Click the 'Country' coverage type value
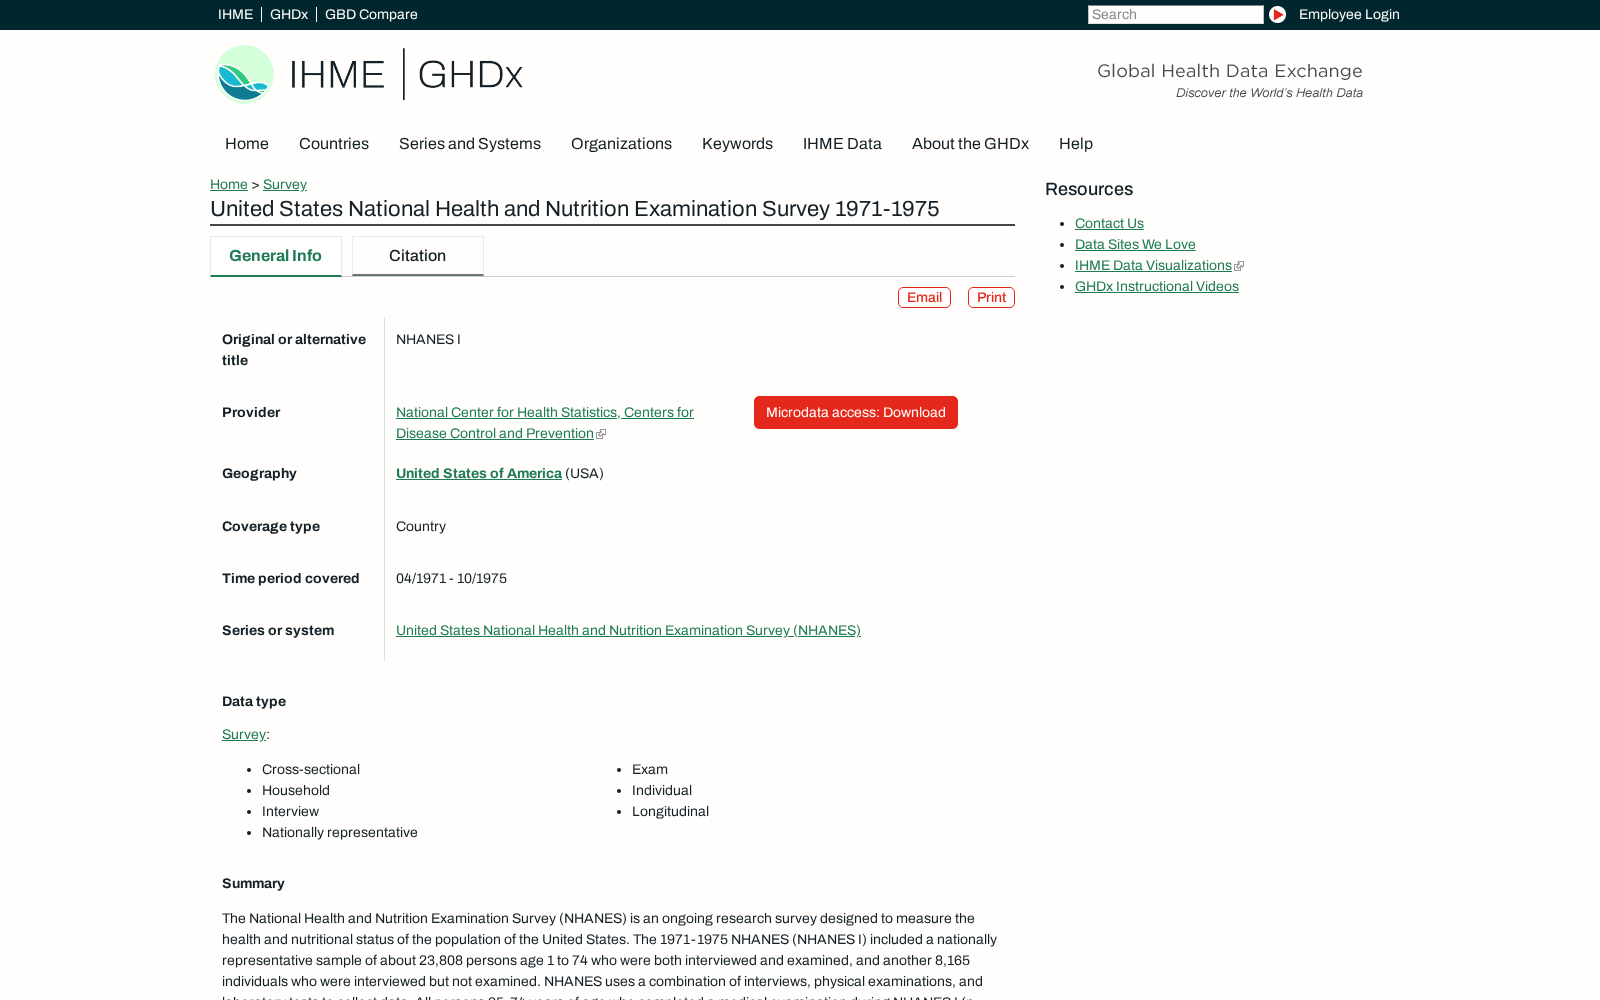This screenshot has width=1600, height=1000. tap(421, 526)
